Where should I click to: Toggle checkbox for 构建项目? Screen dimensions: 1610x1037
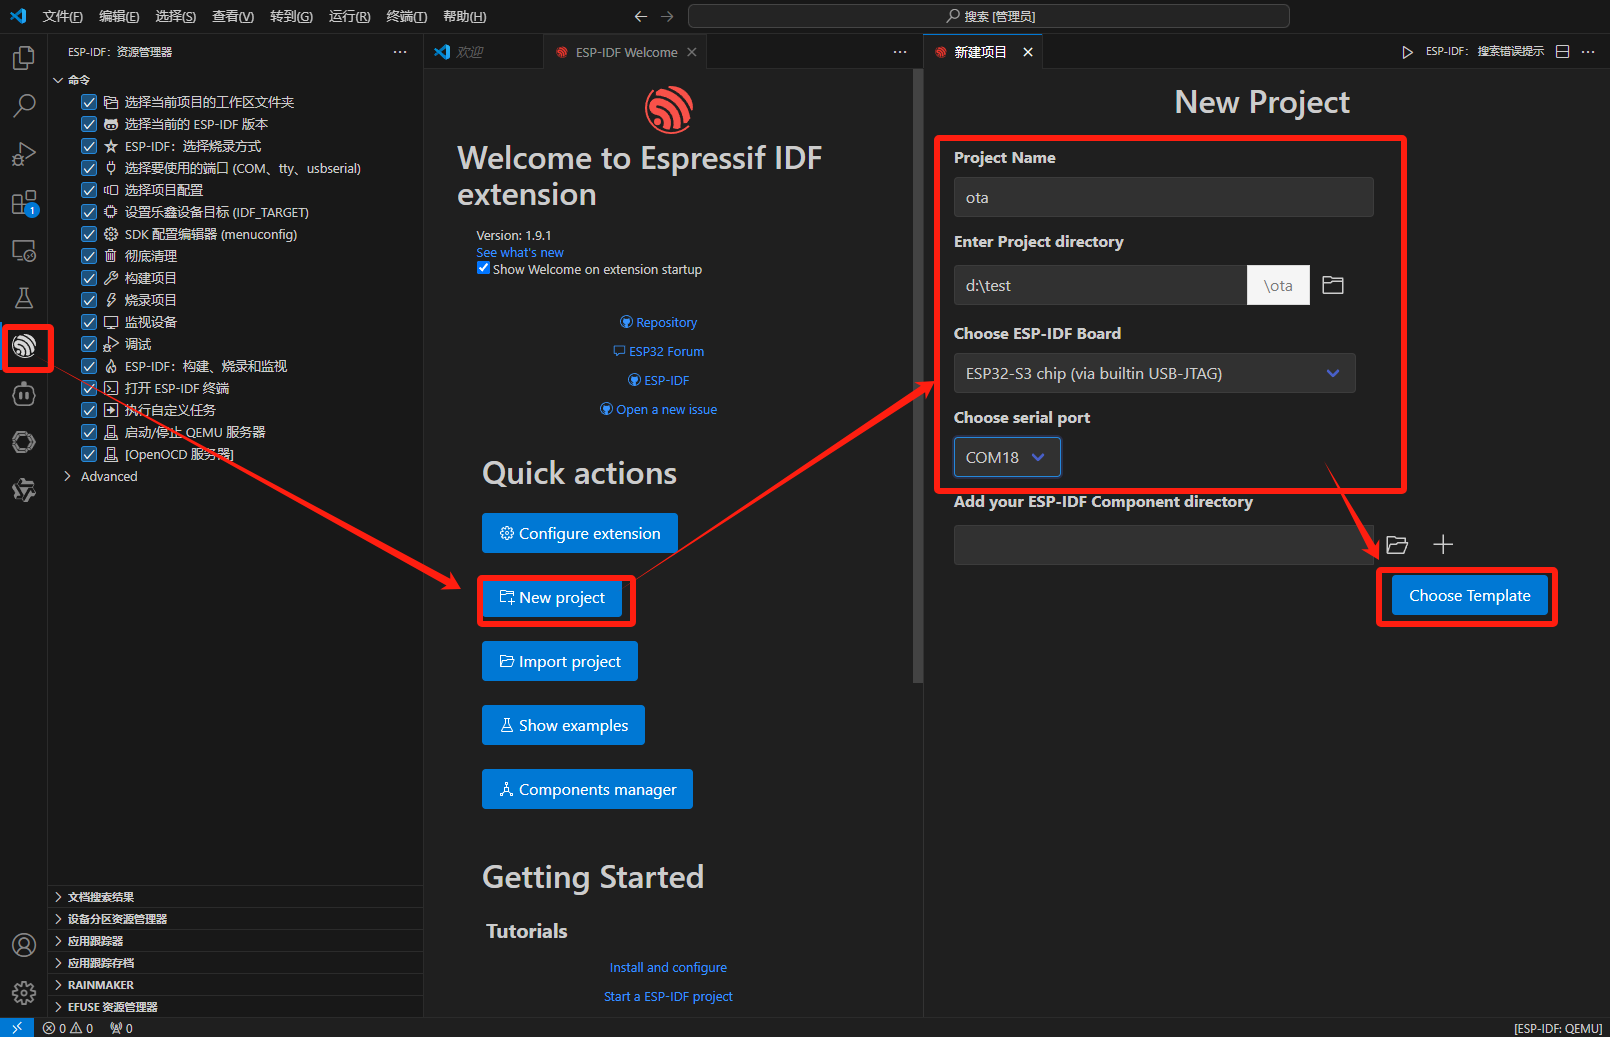click(89, 278)
